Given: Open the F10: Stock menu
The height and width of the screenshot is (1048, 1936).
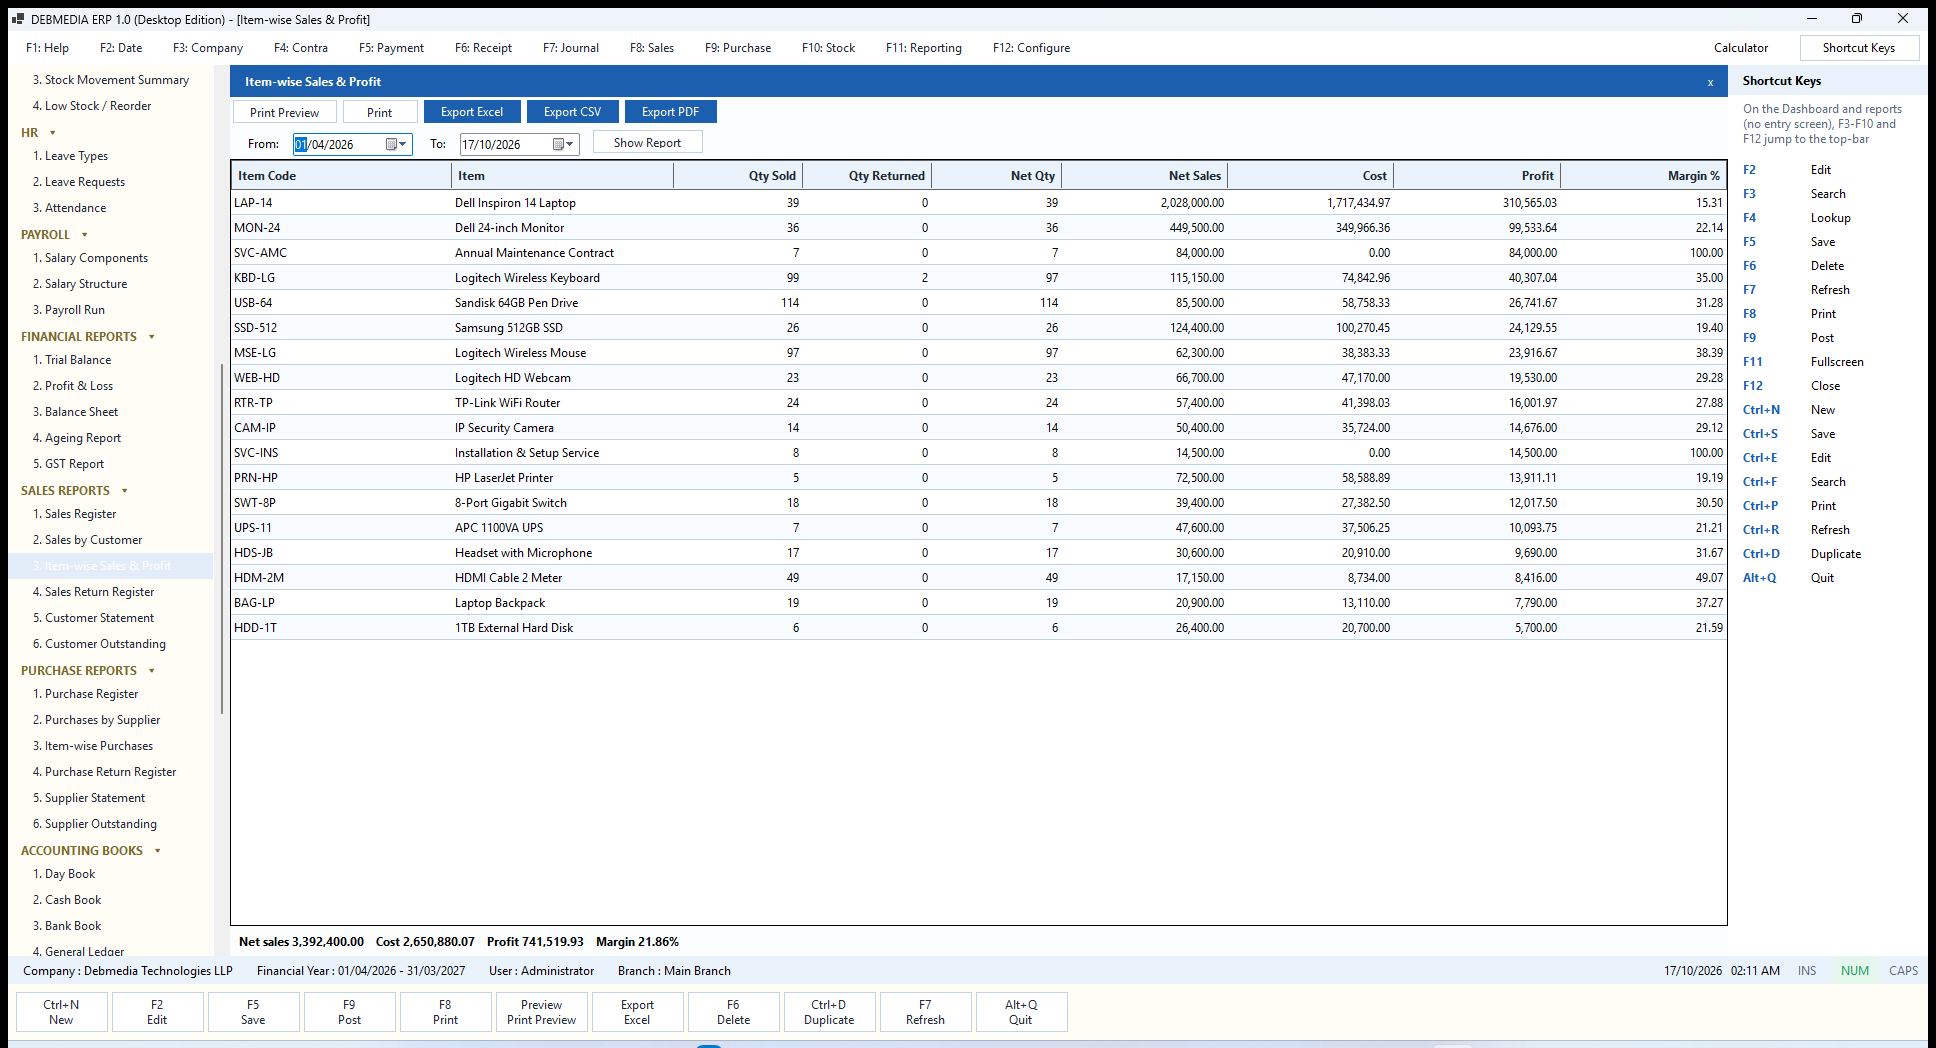Looking at the screenshot, I should pos(828,48).
